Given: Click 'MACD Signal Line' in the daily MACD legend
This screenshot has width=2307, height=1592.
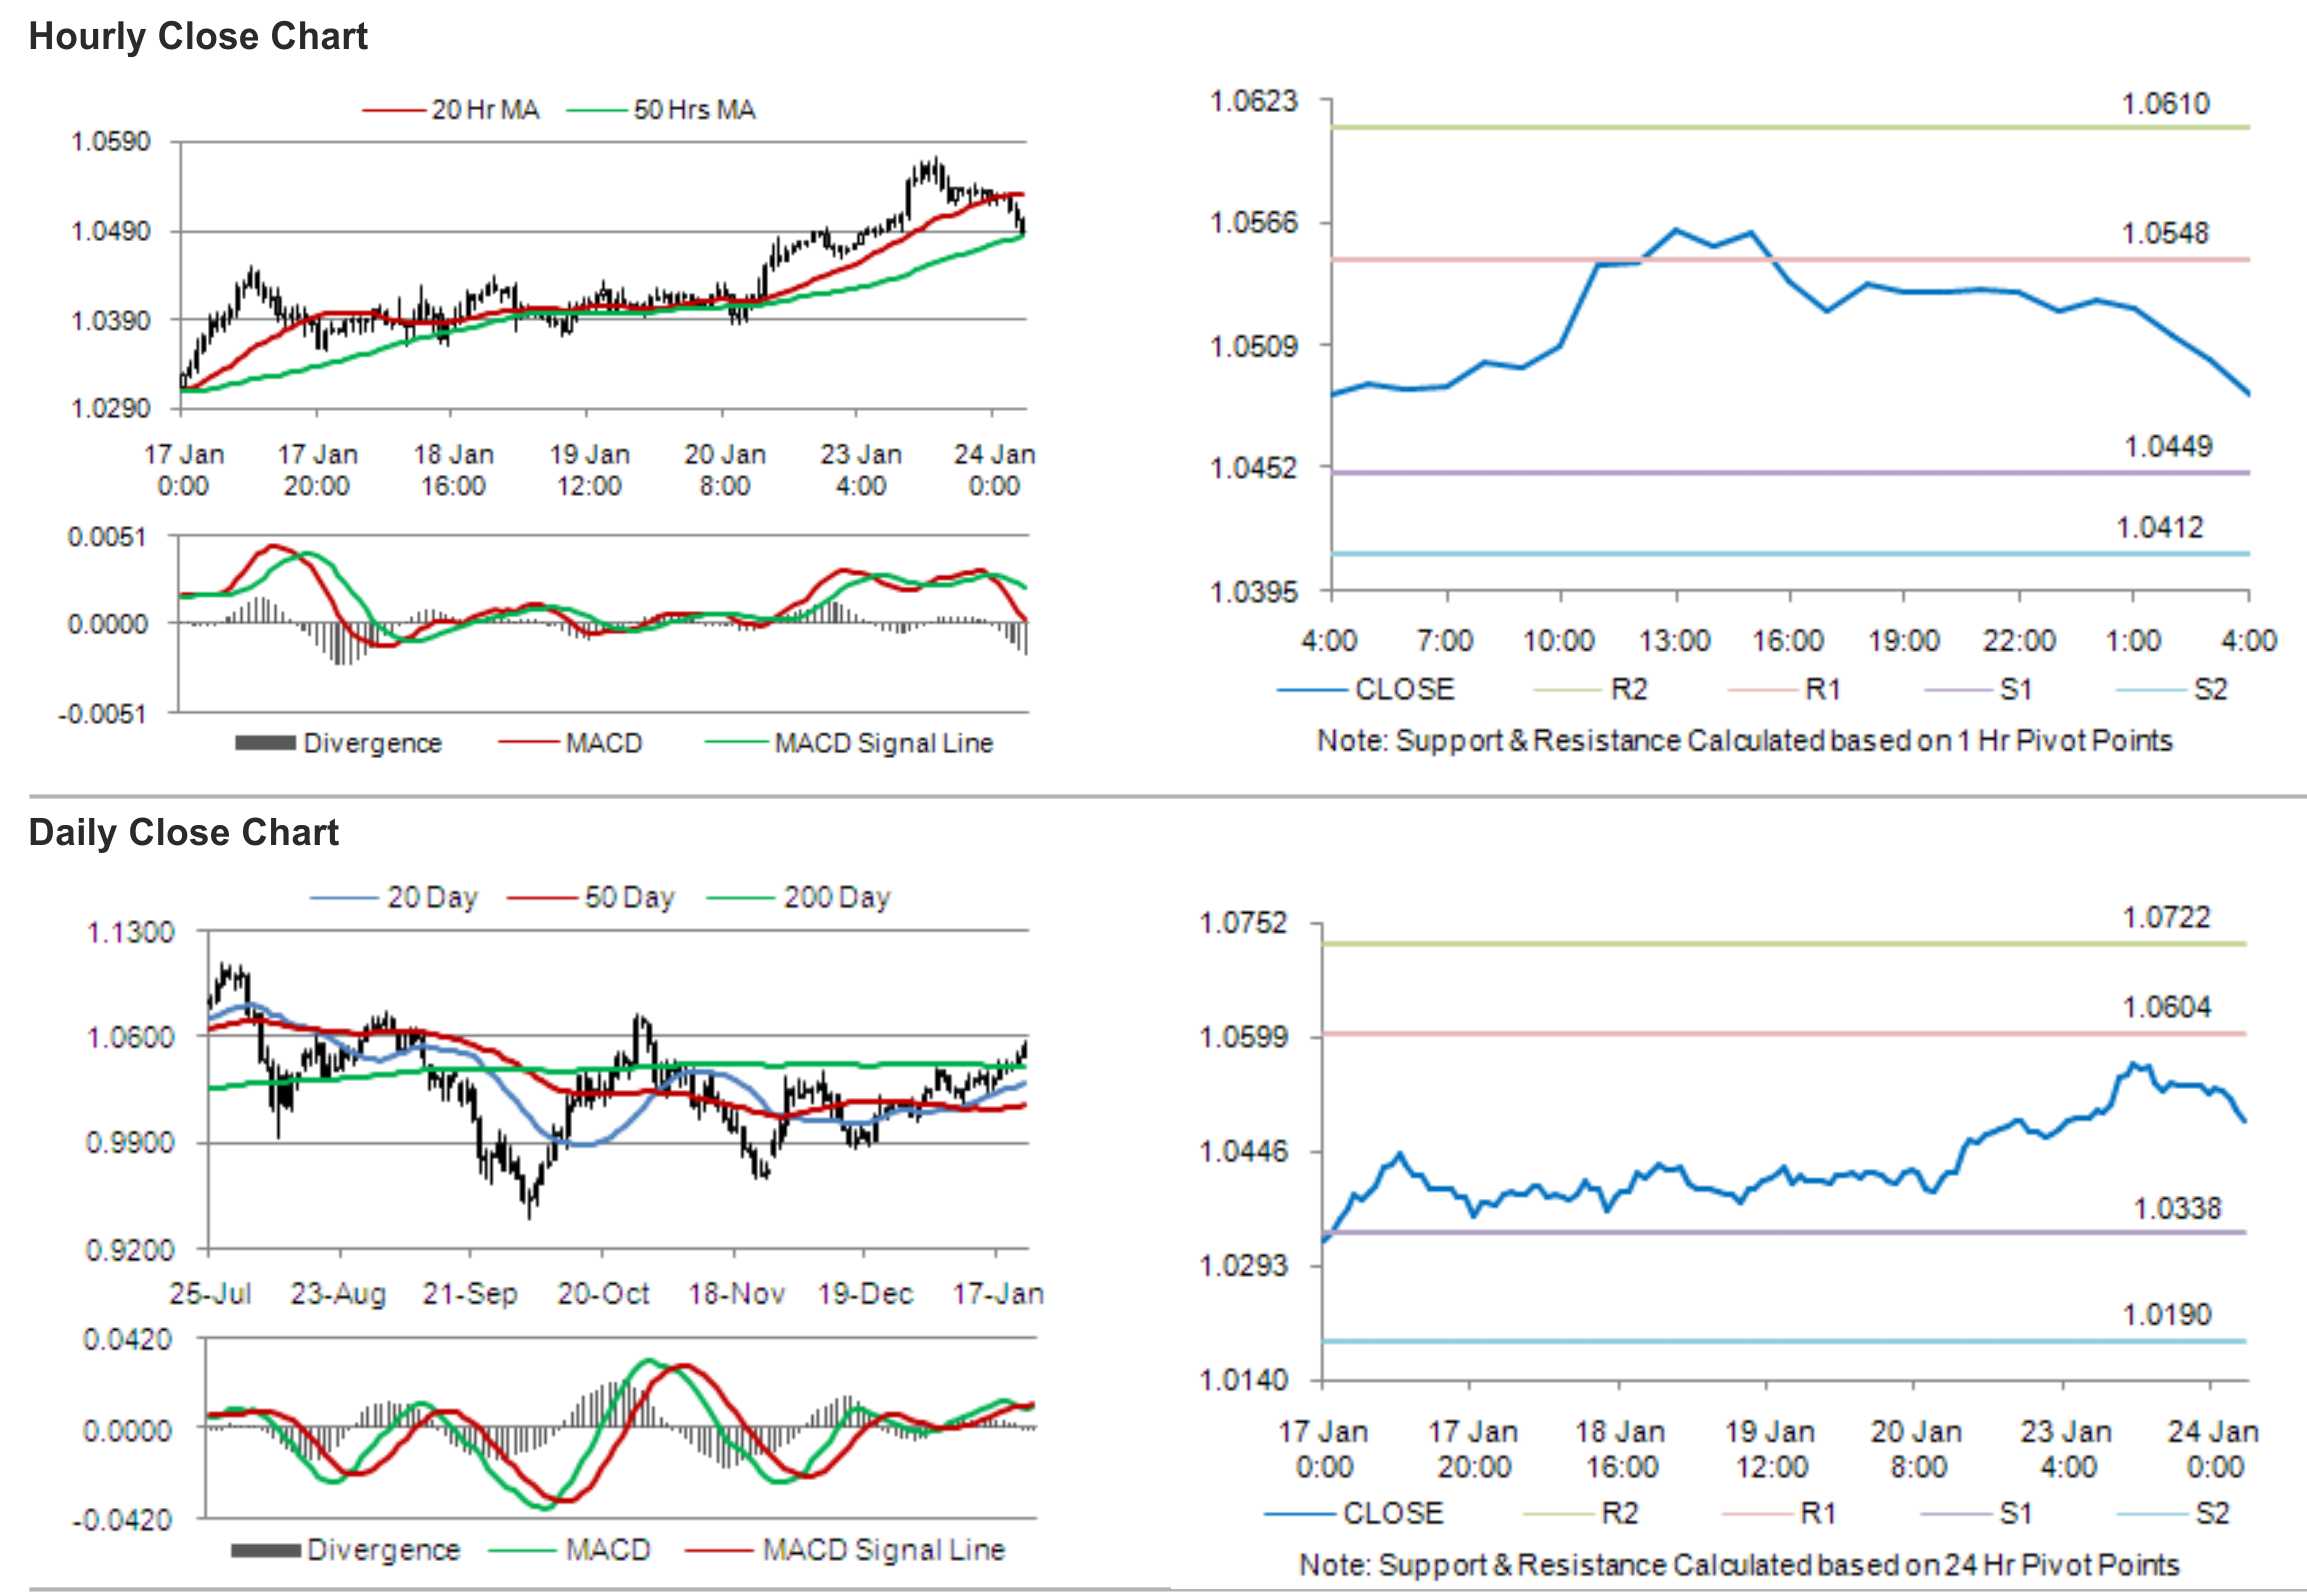Looking at the screenshot, I should 884,1550.
